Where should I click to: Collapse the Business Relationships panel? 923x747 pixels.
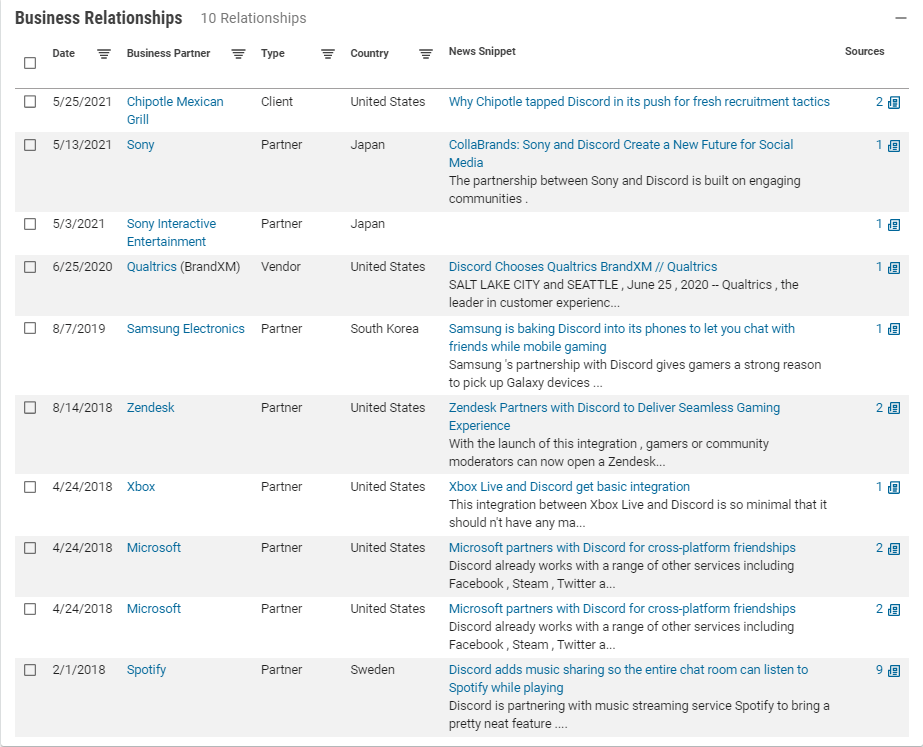click(x=900, y=18)
